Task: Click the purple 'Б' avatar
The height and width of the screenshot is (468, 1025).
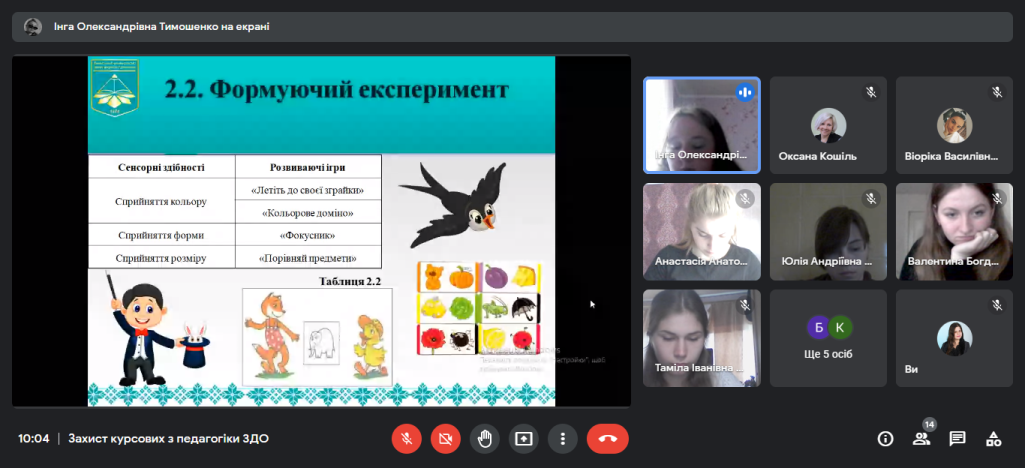Action: pyautogui.click(x=818, y=327)
